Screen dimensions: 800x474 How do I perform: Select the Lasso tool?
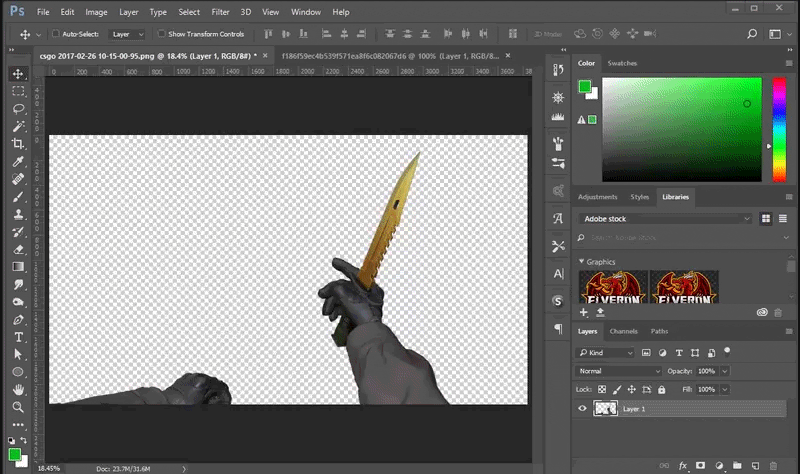(18, 108)
